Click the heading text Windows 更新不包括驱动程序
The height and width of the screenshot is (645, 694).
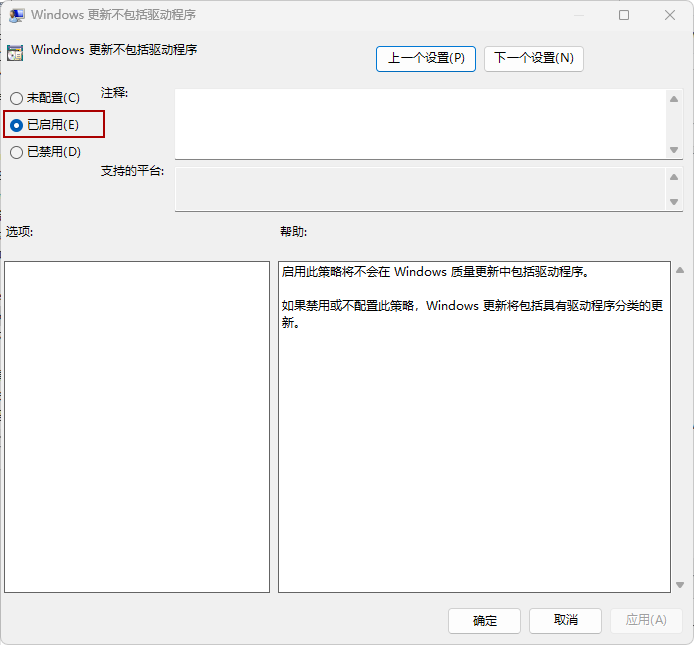(114, 50)
